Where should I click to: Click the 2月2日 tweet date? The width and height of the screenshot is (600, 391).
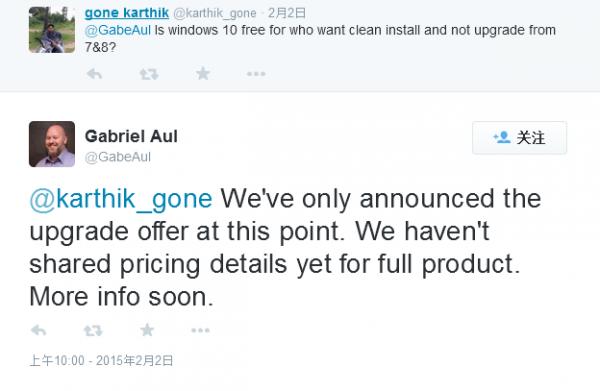287,13
